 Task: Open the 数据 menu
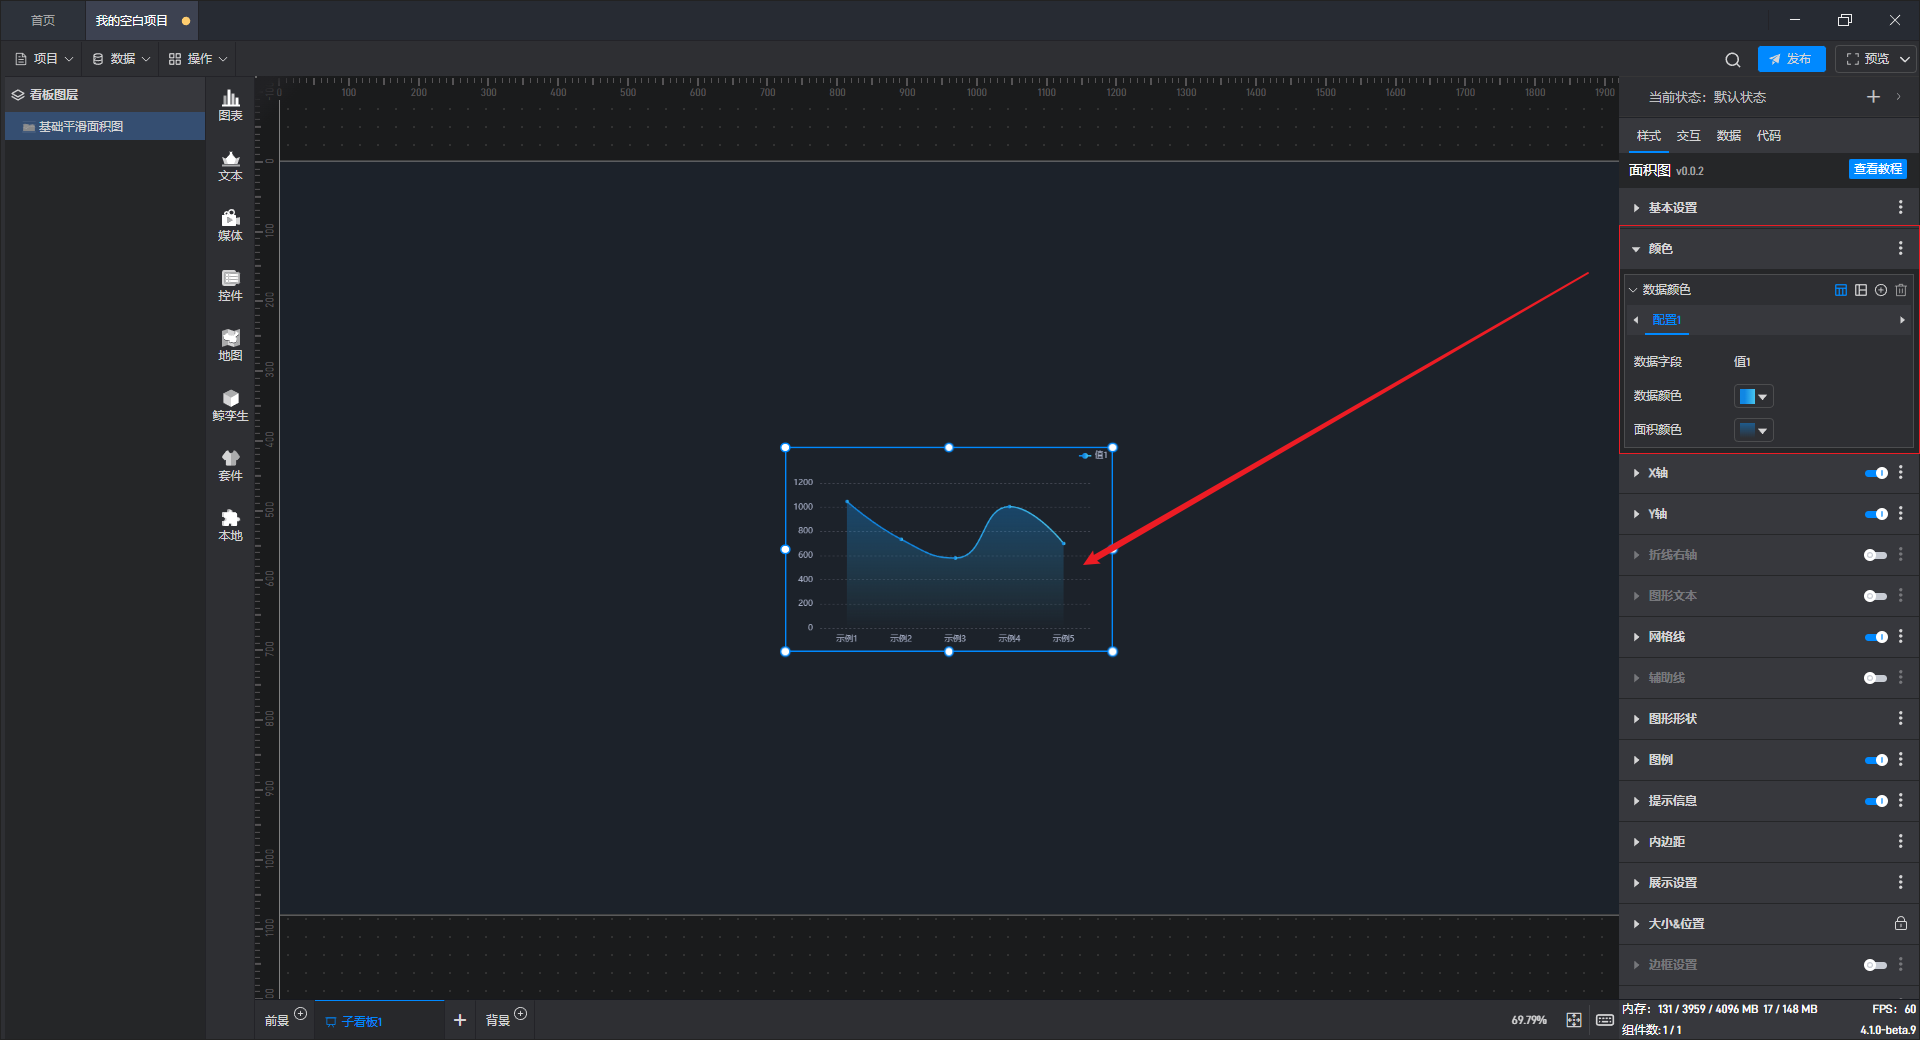pyautogui.click(x=121, y=59)
